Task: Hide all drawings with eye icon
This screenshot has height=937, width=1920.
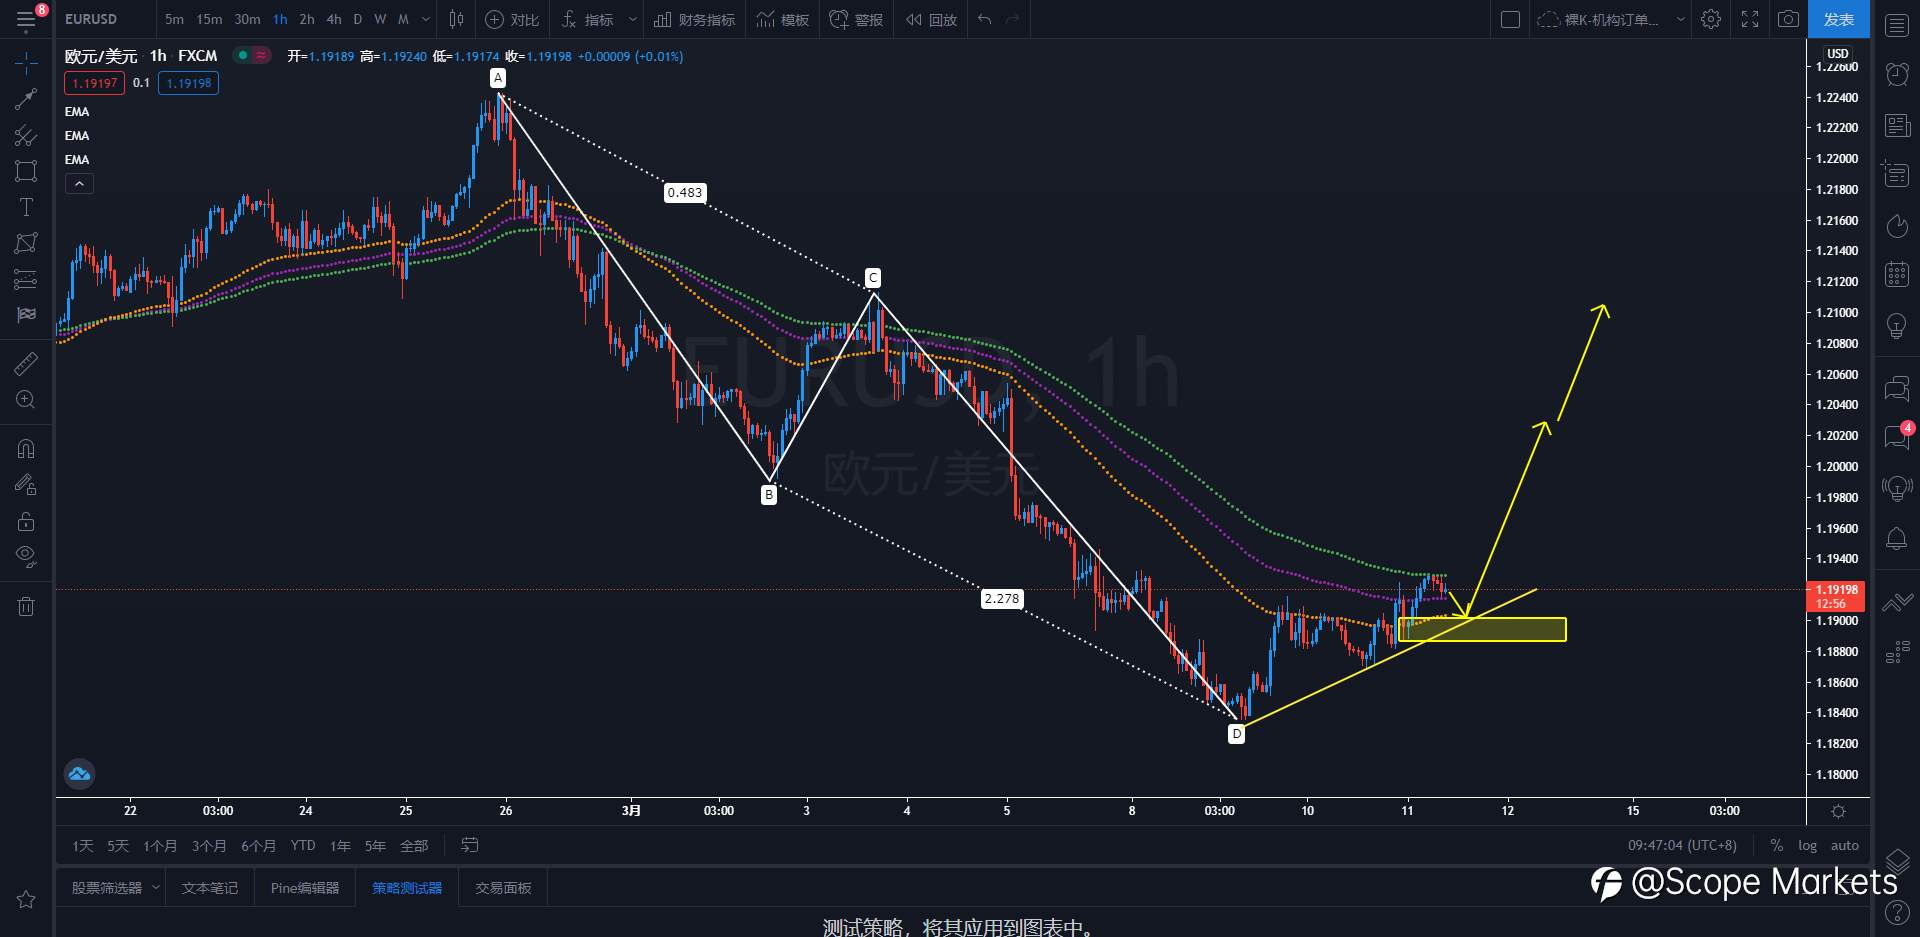Action: (x=26, y=556)
